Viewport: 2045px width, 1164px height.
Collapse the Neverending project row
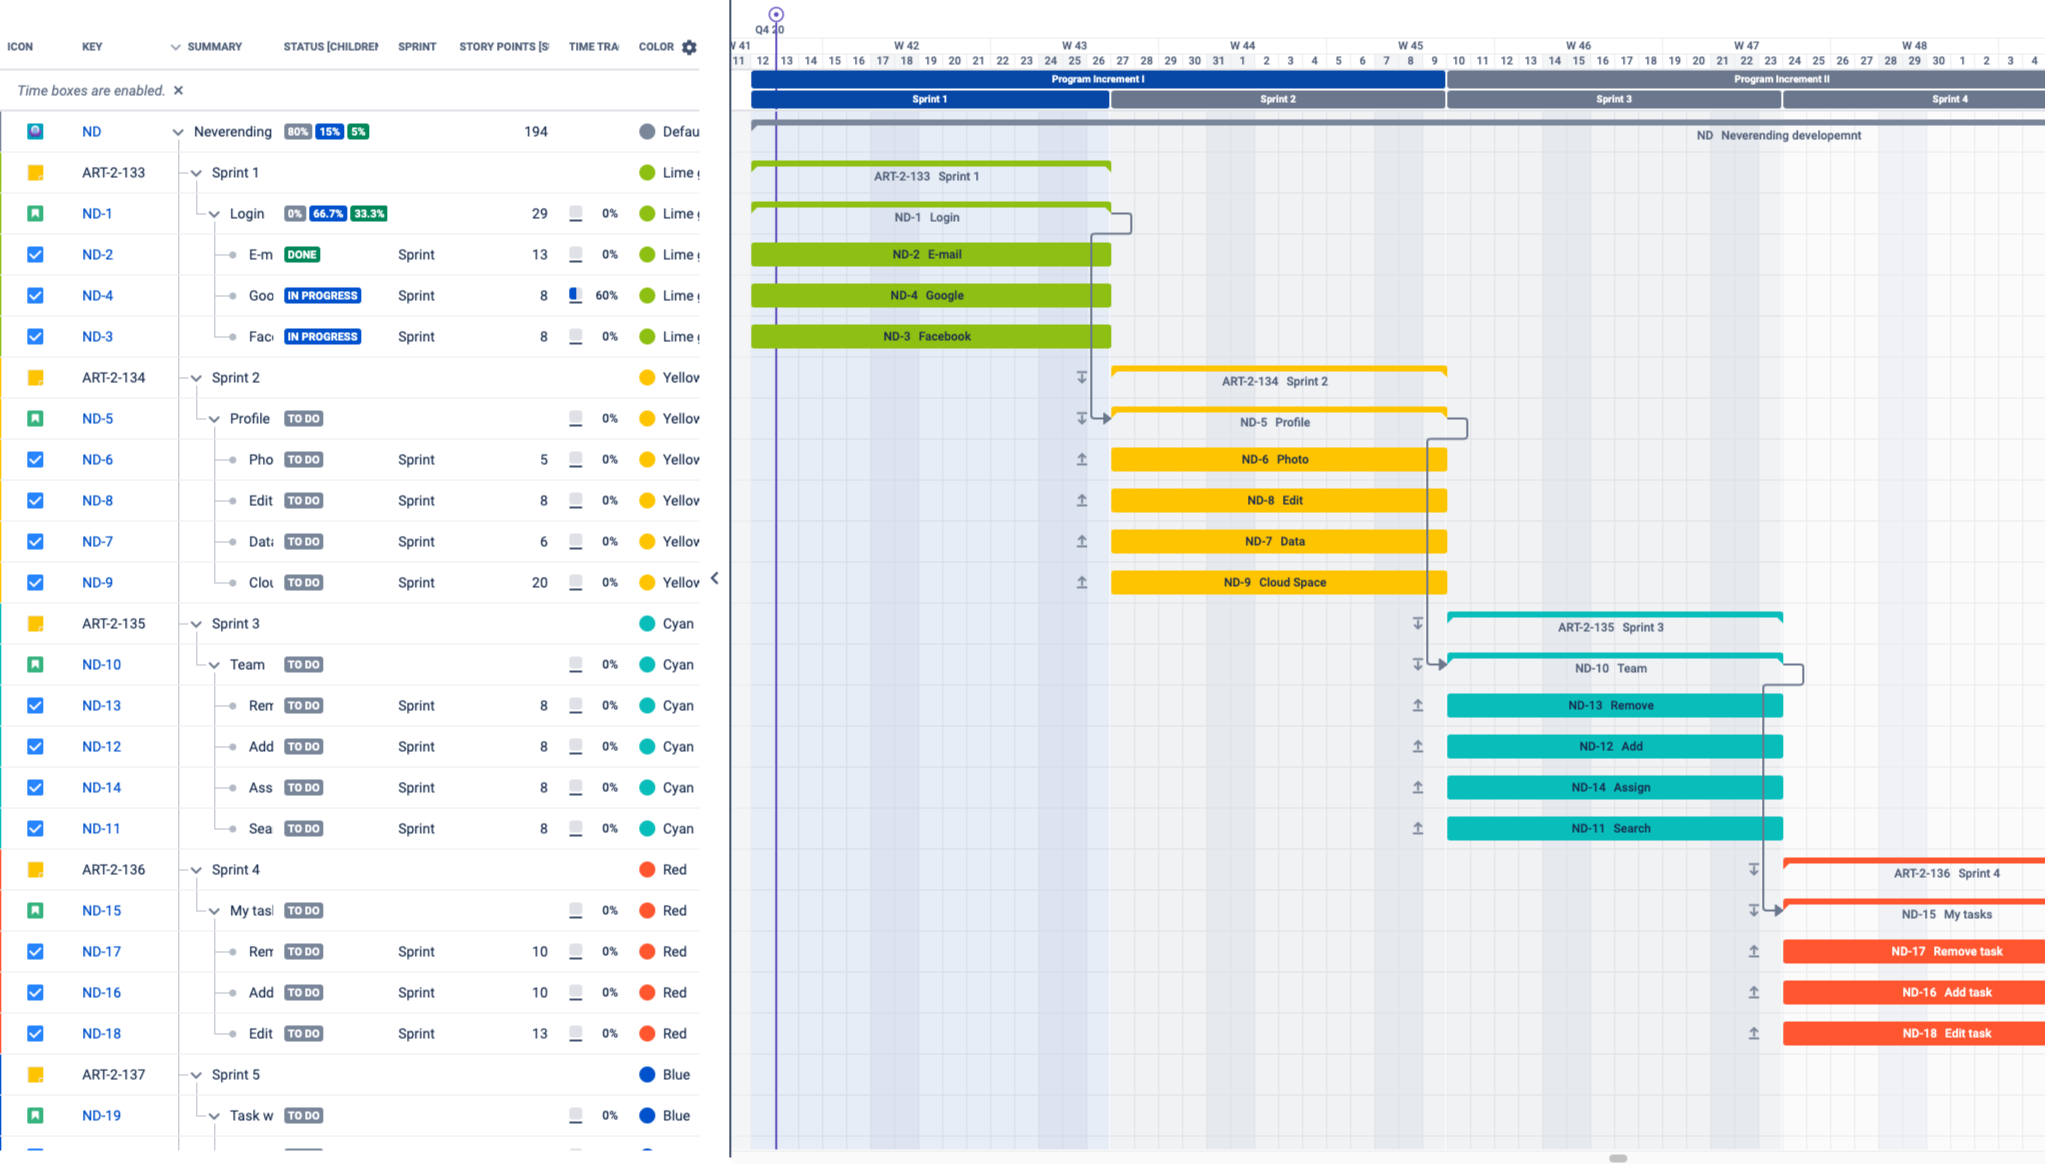click(177, 132)
